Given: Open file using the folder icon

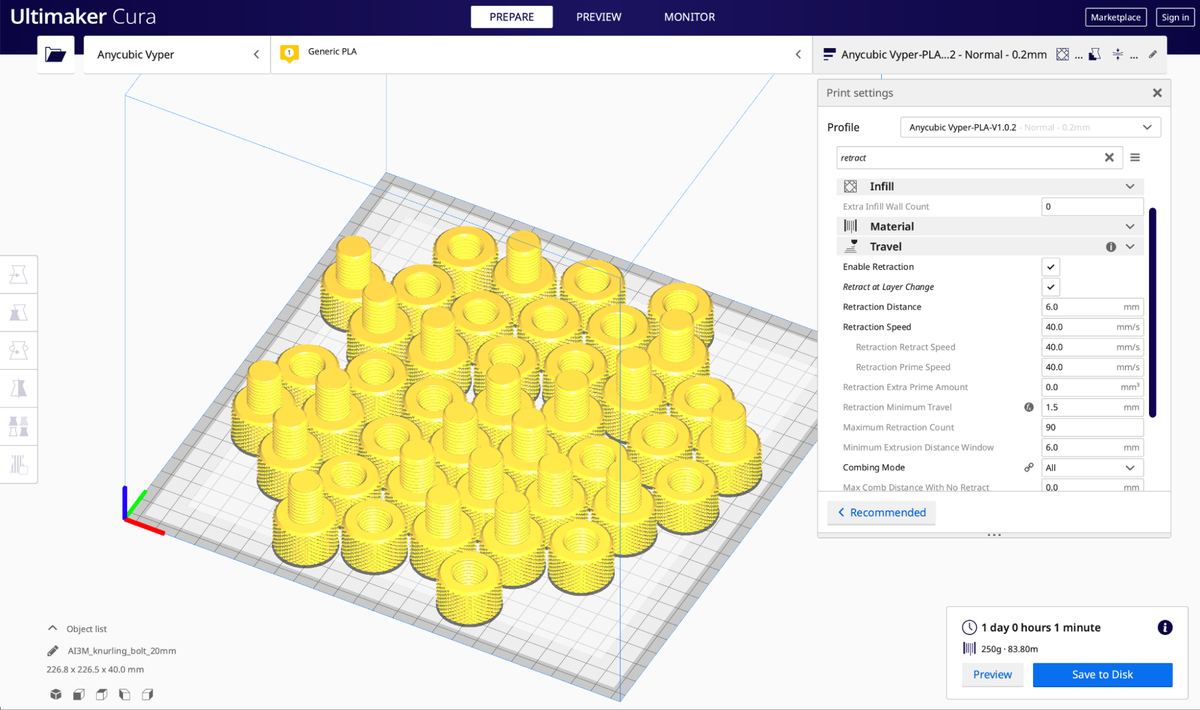Looking at the screenshot, I should click(56, 54).
